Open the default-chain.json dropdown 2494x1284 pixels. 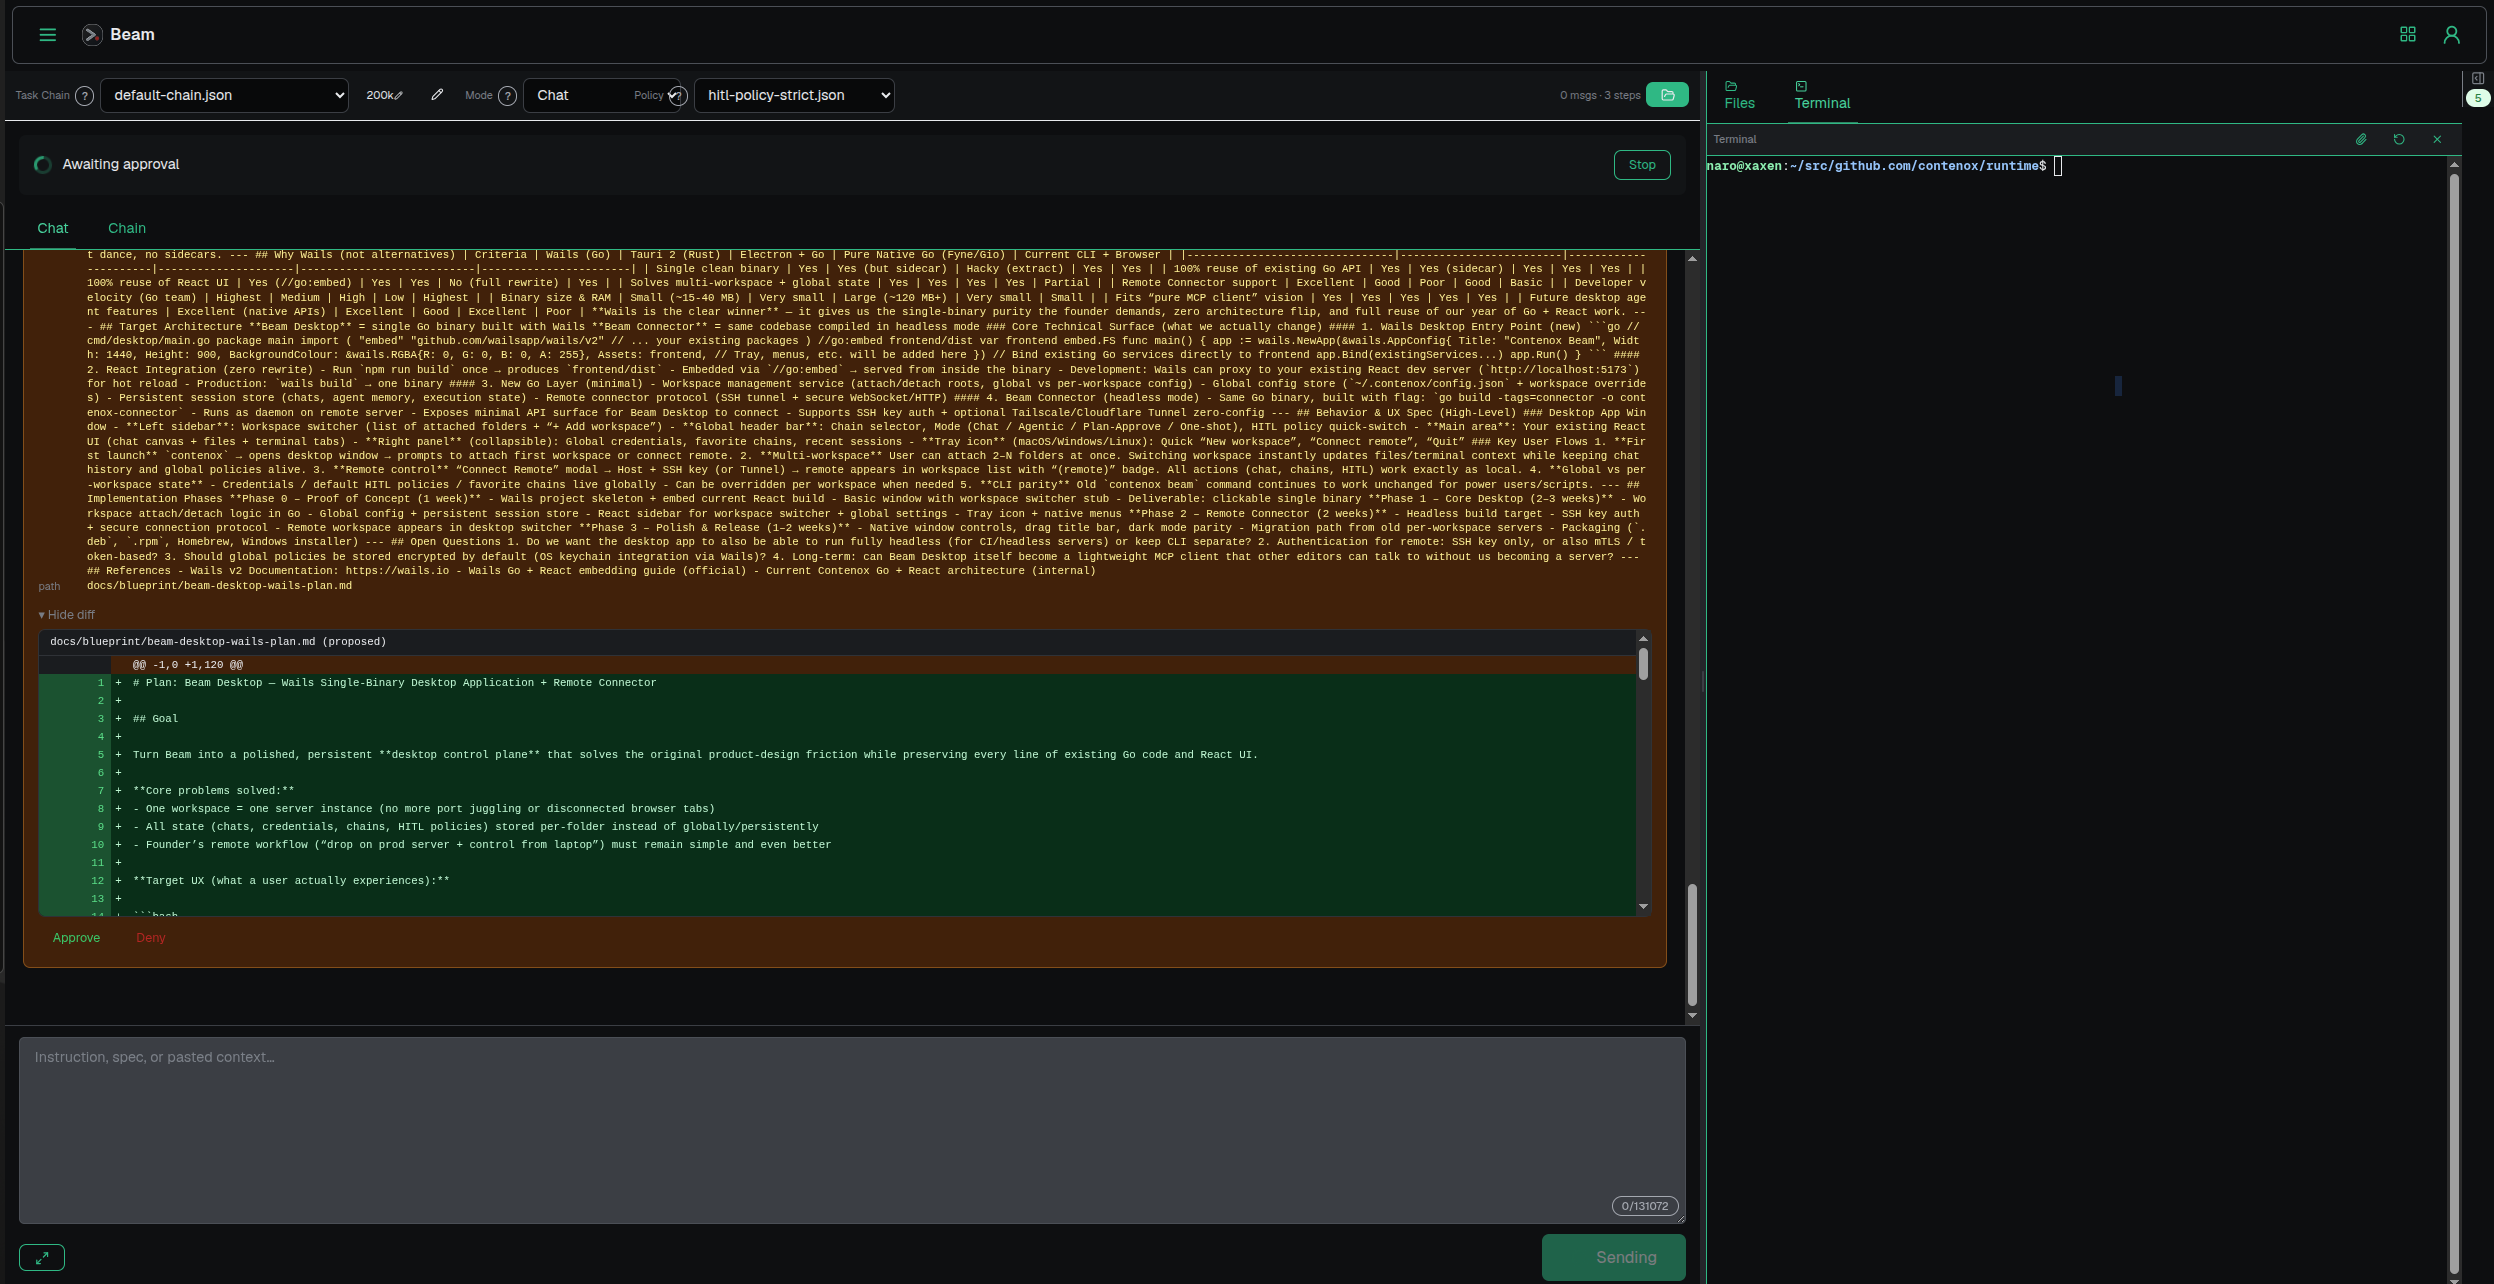(x=224, y=96)
